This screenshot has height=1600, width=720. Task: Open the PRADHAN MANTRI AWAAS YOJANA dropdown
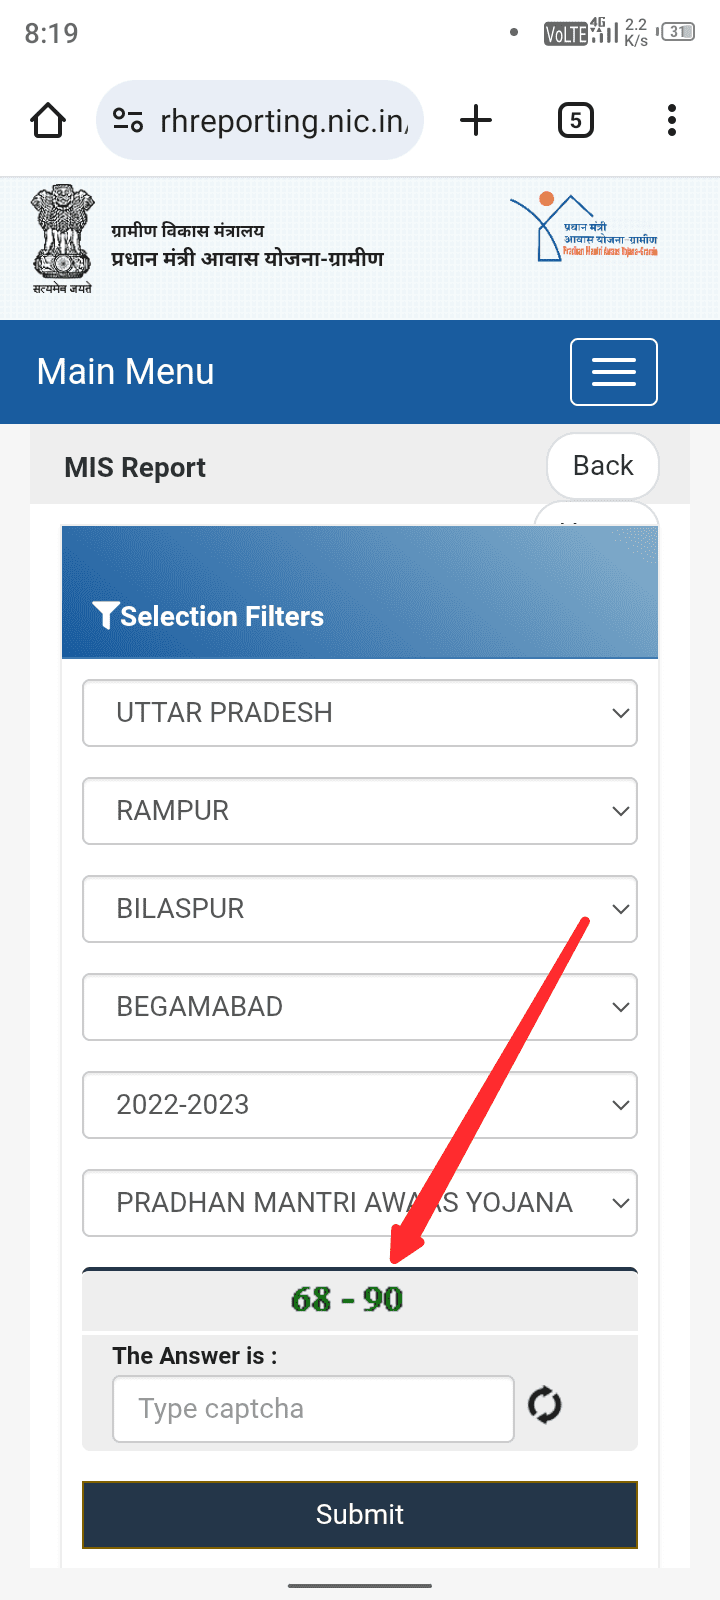360,1203
